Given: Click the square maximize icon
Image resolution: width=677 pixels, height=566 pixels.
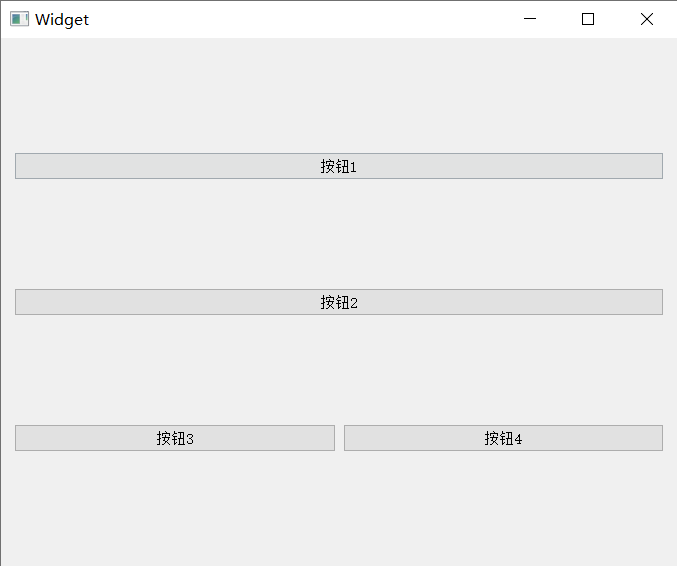Looking at the screenshot, I should tap(588, 19).
